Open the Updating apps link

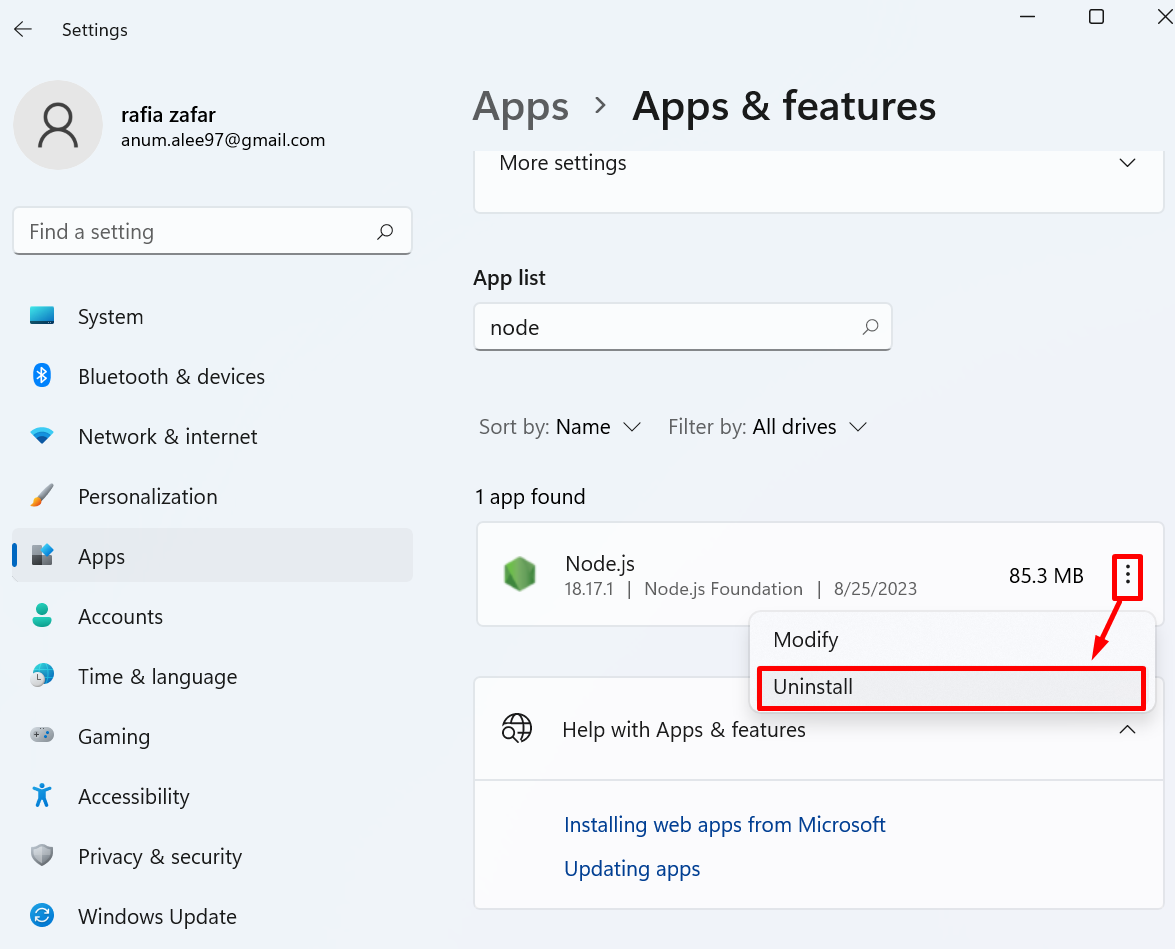632,869
